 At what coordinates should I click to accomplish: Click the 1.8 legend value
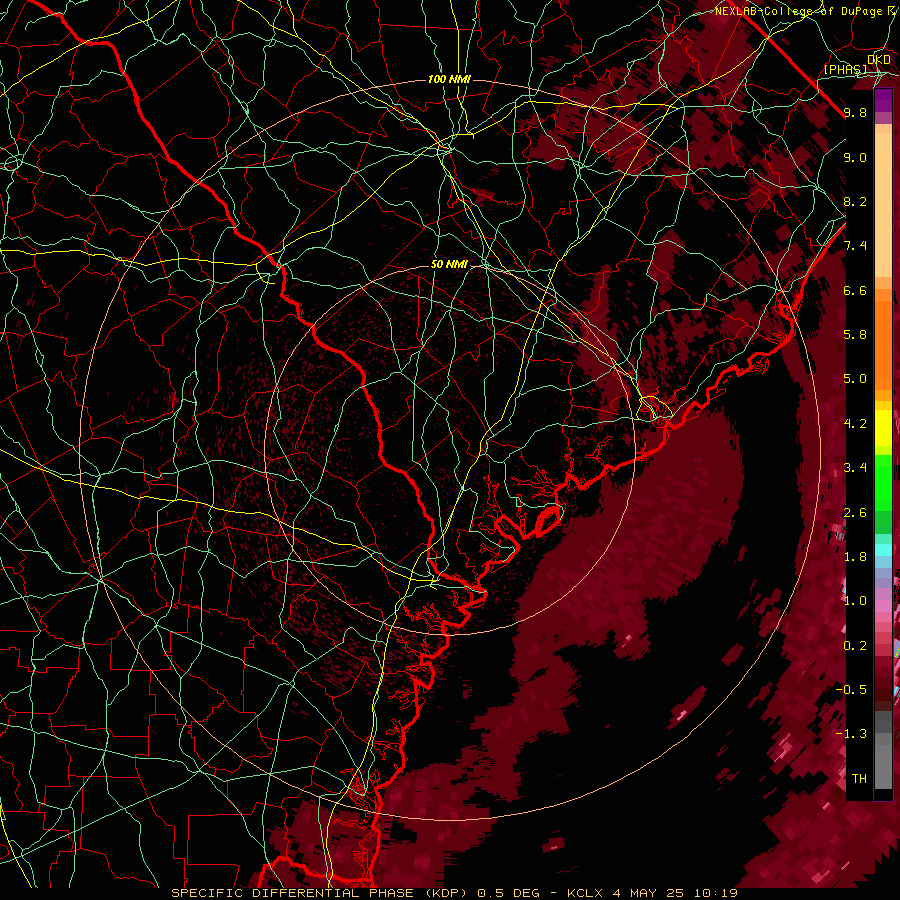[x=855, y=557]
